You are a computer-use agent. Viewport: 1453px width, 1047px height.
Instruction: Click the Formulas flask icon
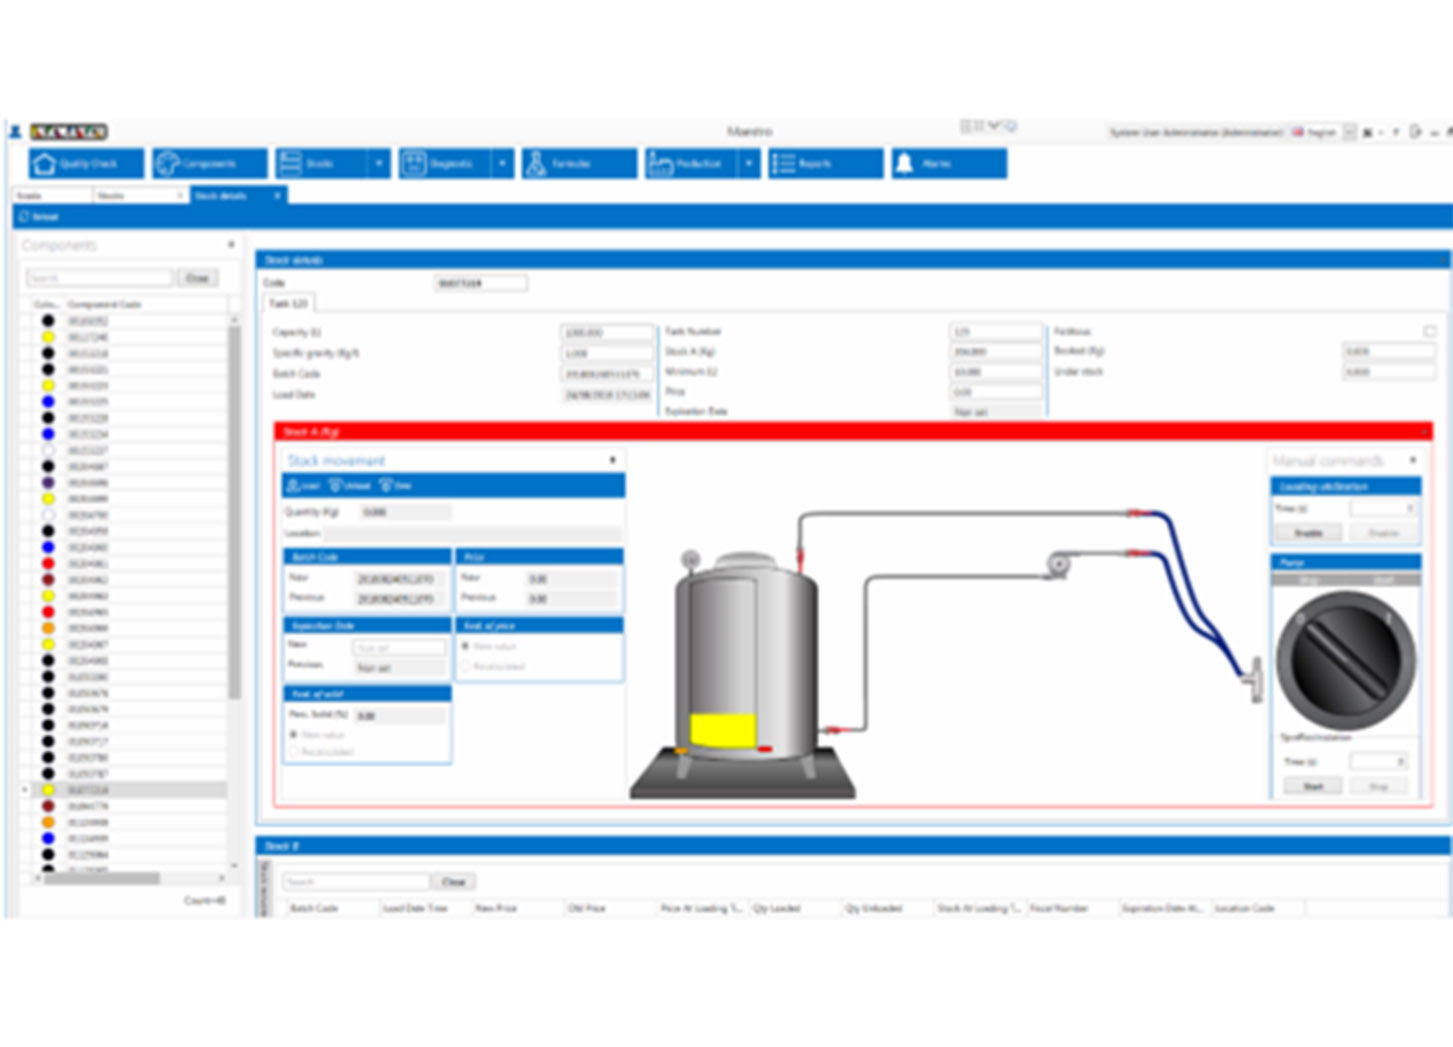click(537, 163)
